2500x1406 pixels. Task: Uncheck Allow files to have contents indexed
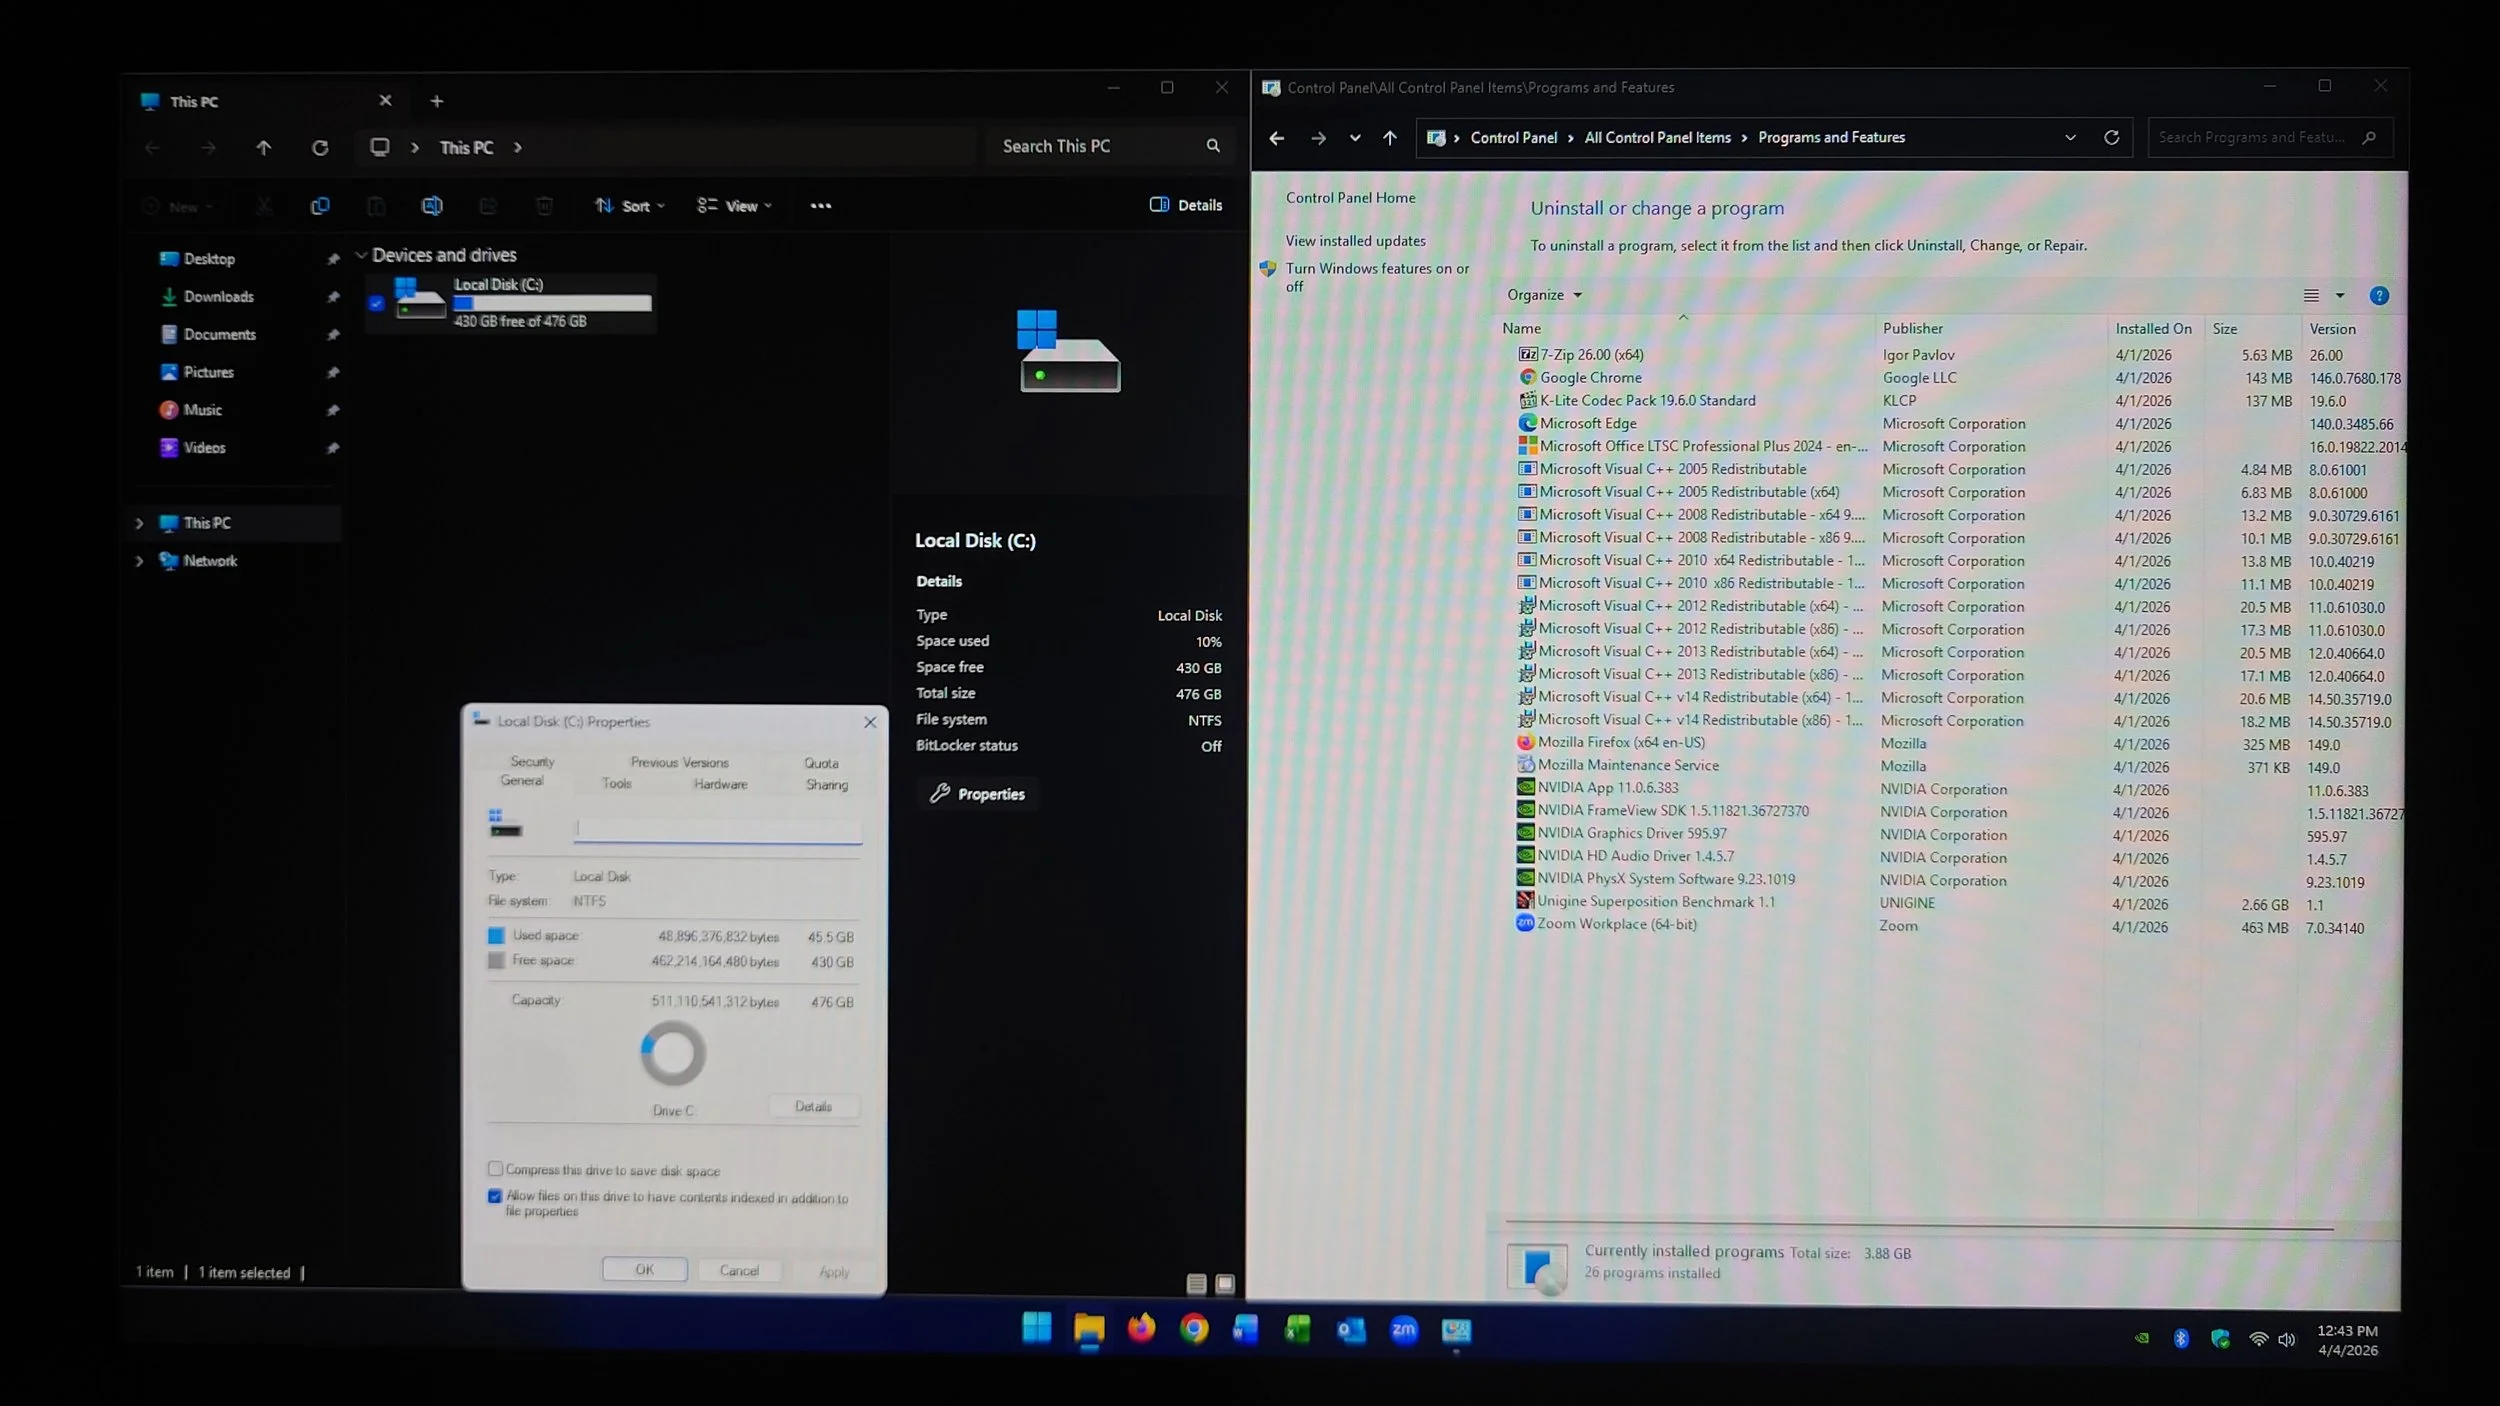[x=495, y=1196]
